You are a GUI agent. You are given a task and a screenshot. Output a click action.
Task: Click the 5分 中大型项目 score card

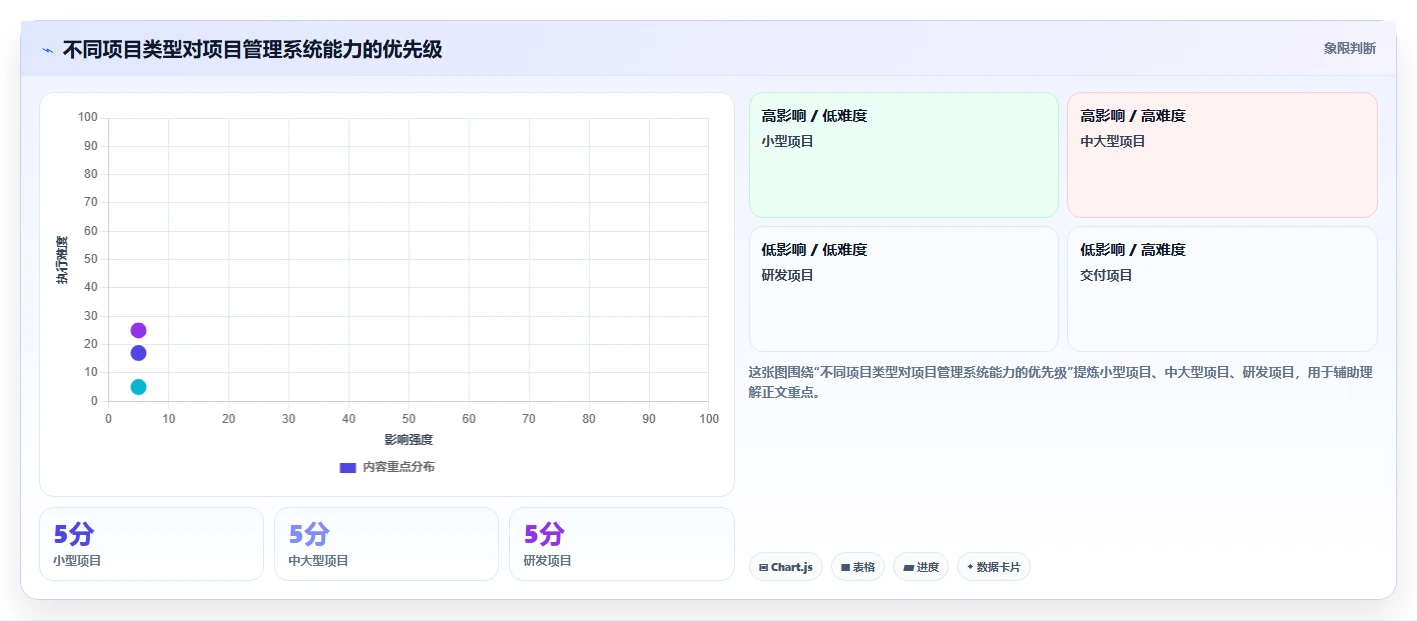(386, 544)
